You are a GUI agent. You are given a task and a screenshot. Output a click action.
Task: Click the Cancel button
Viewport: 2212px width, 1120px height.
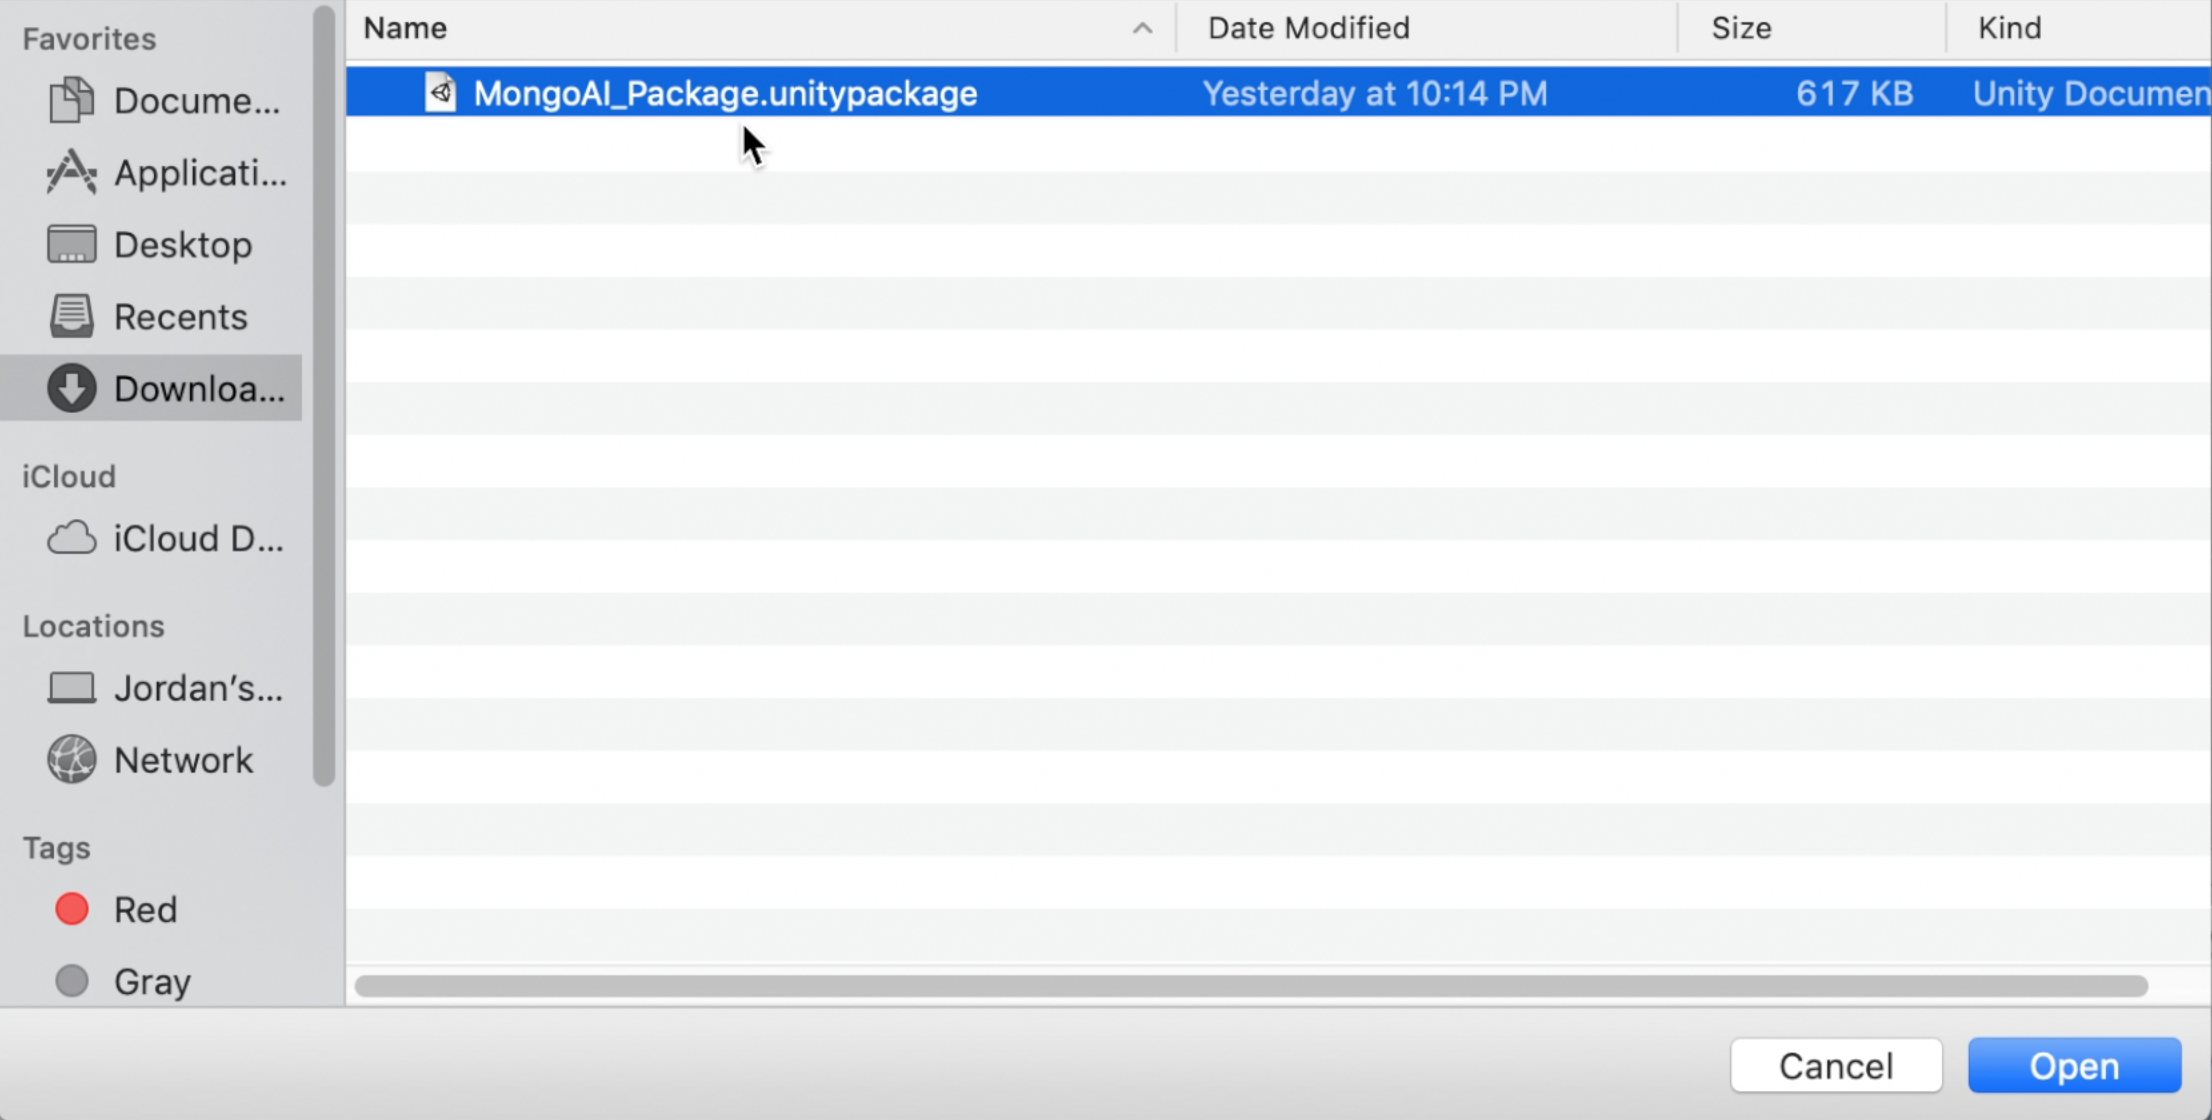pos(1836,1066)
